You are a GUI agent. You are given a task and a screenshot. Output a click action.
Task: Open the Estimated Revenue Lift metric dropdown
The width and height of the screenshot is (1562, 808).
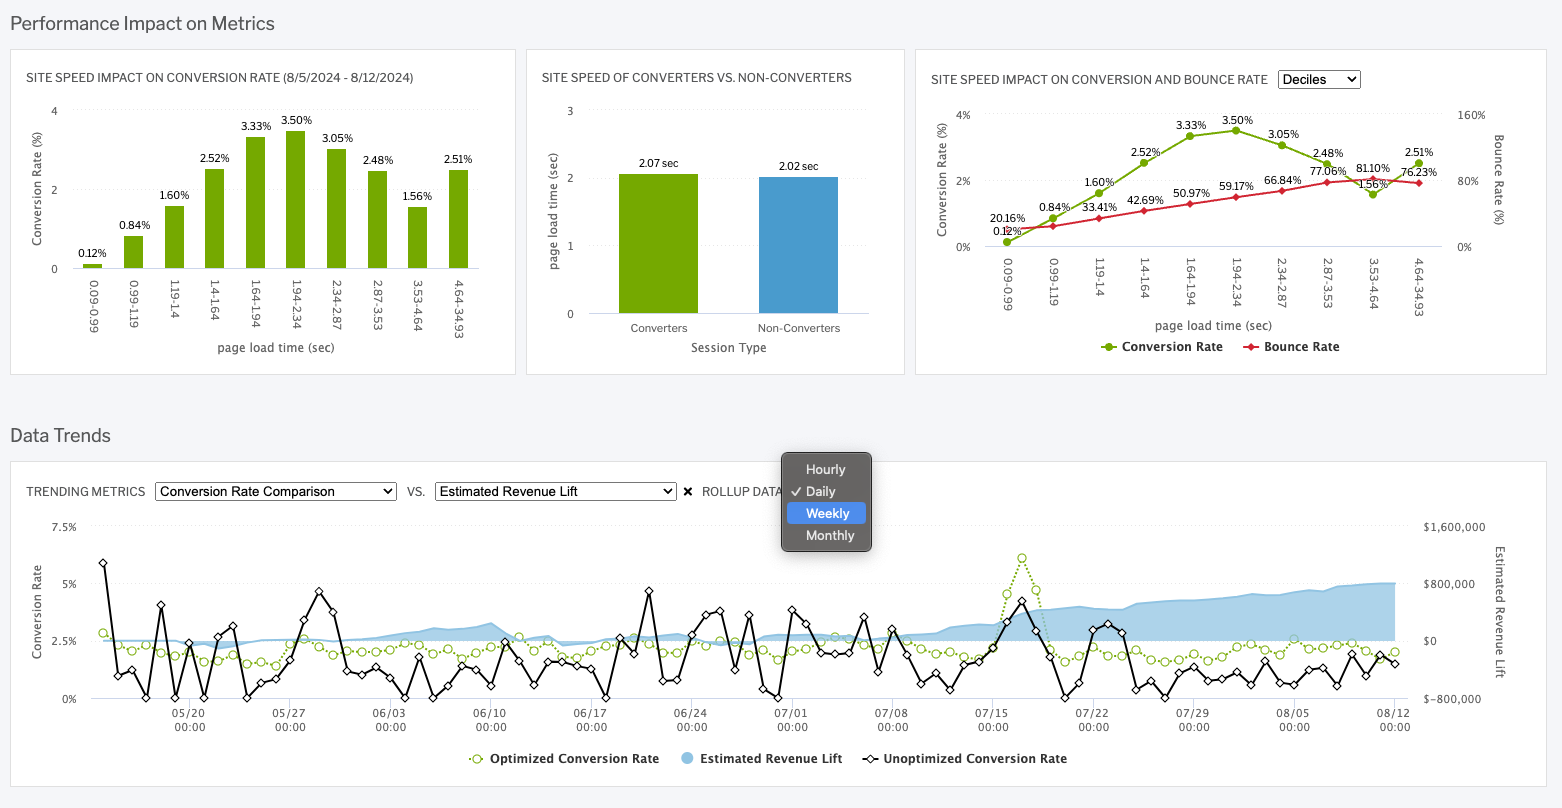(555, 491)
